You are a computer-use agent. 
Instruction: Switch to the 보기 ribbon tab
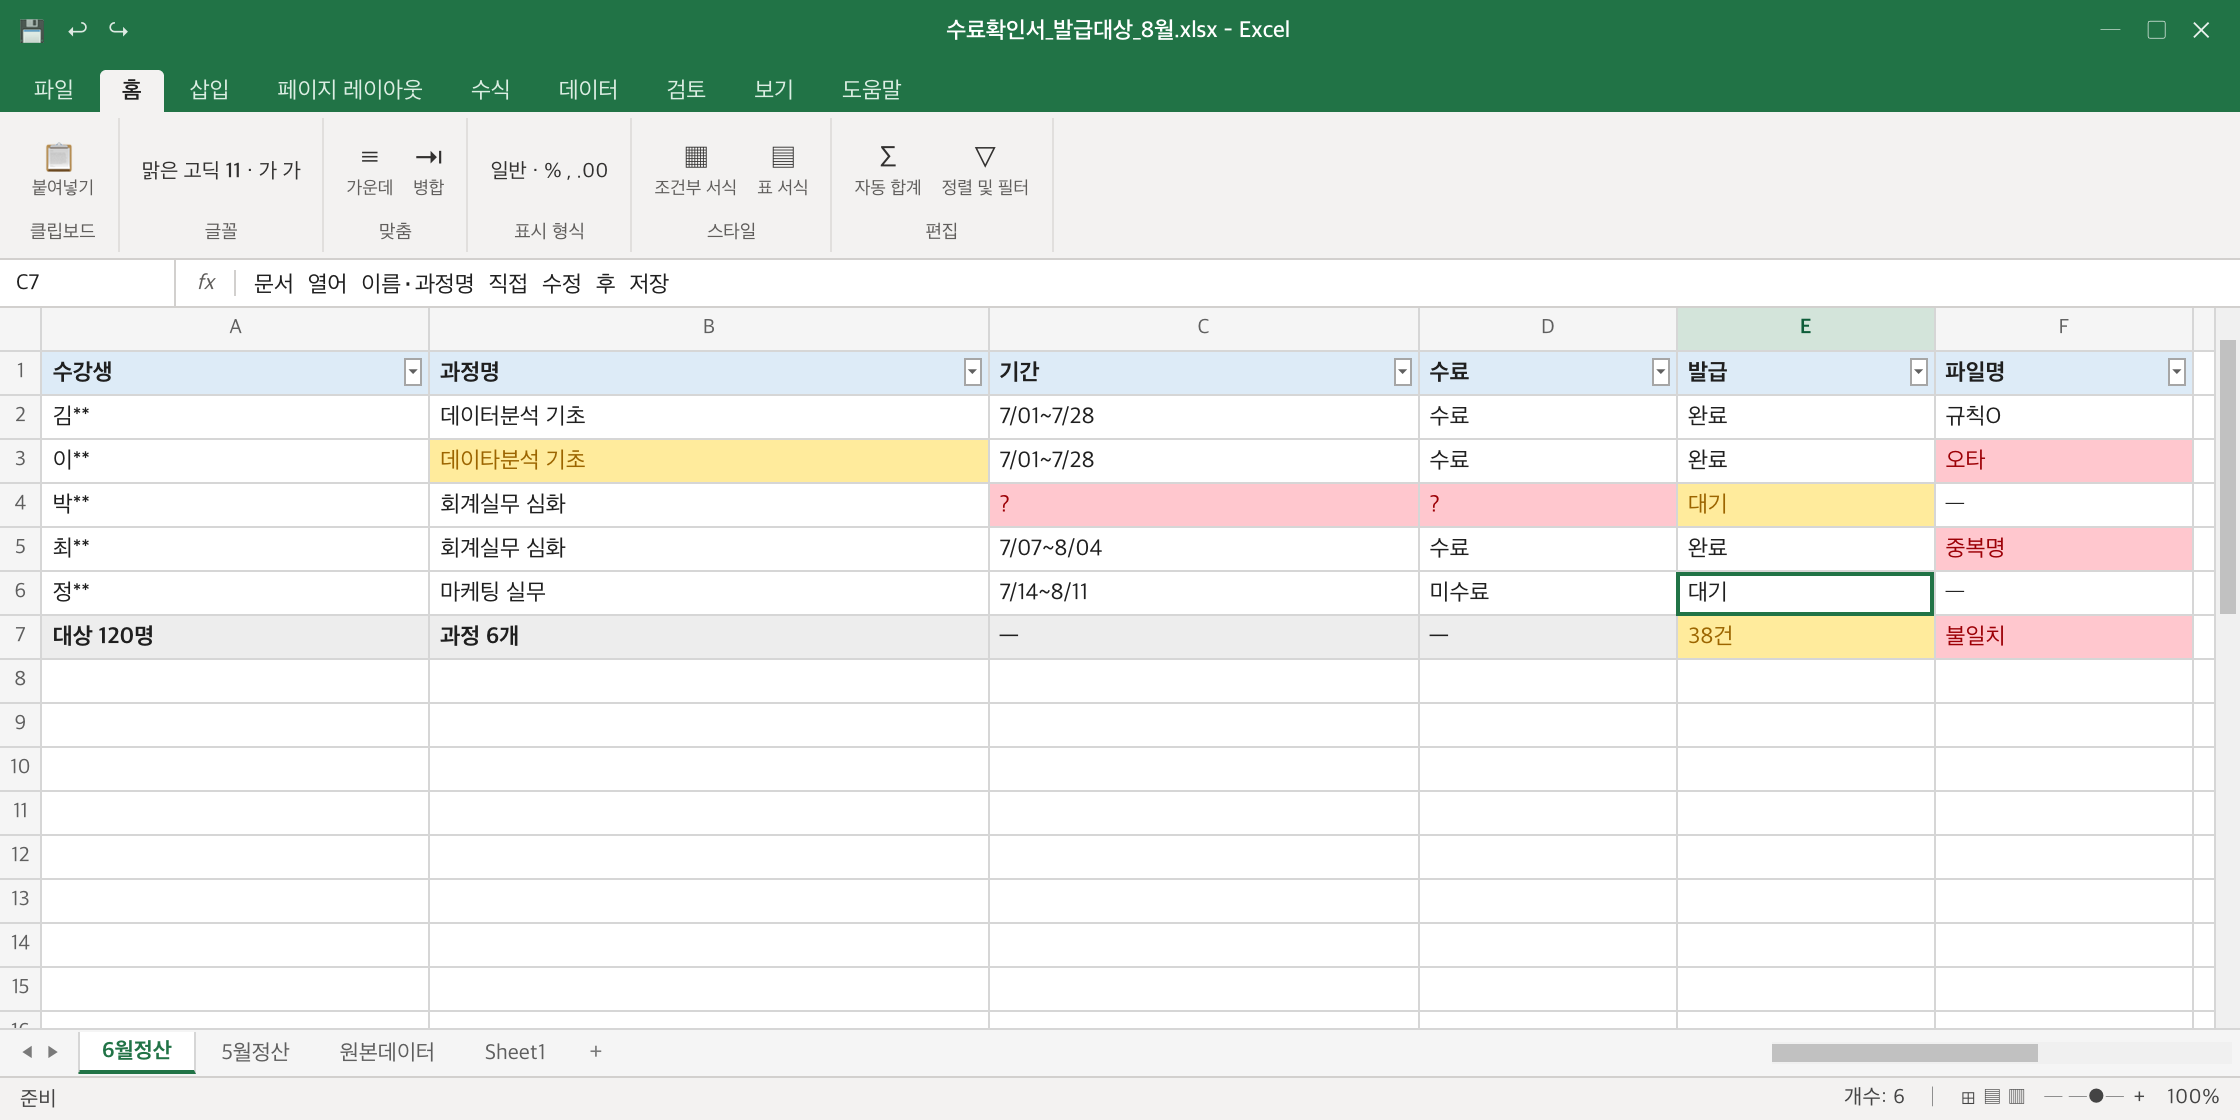pos(773,90)
